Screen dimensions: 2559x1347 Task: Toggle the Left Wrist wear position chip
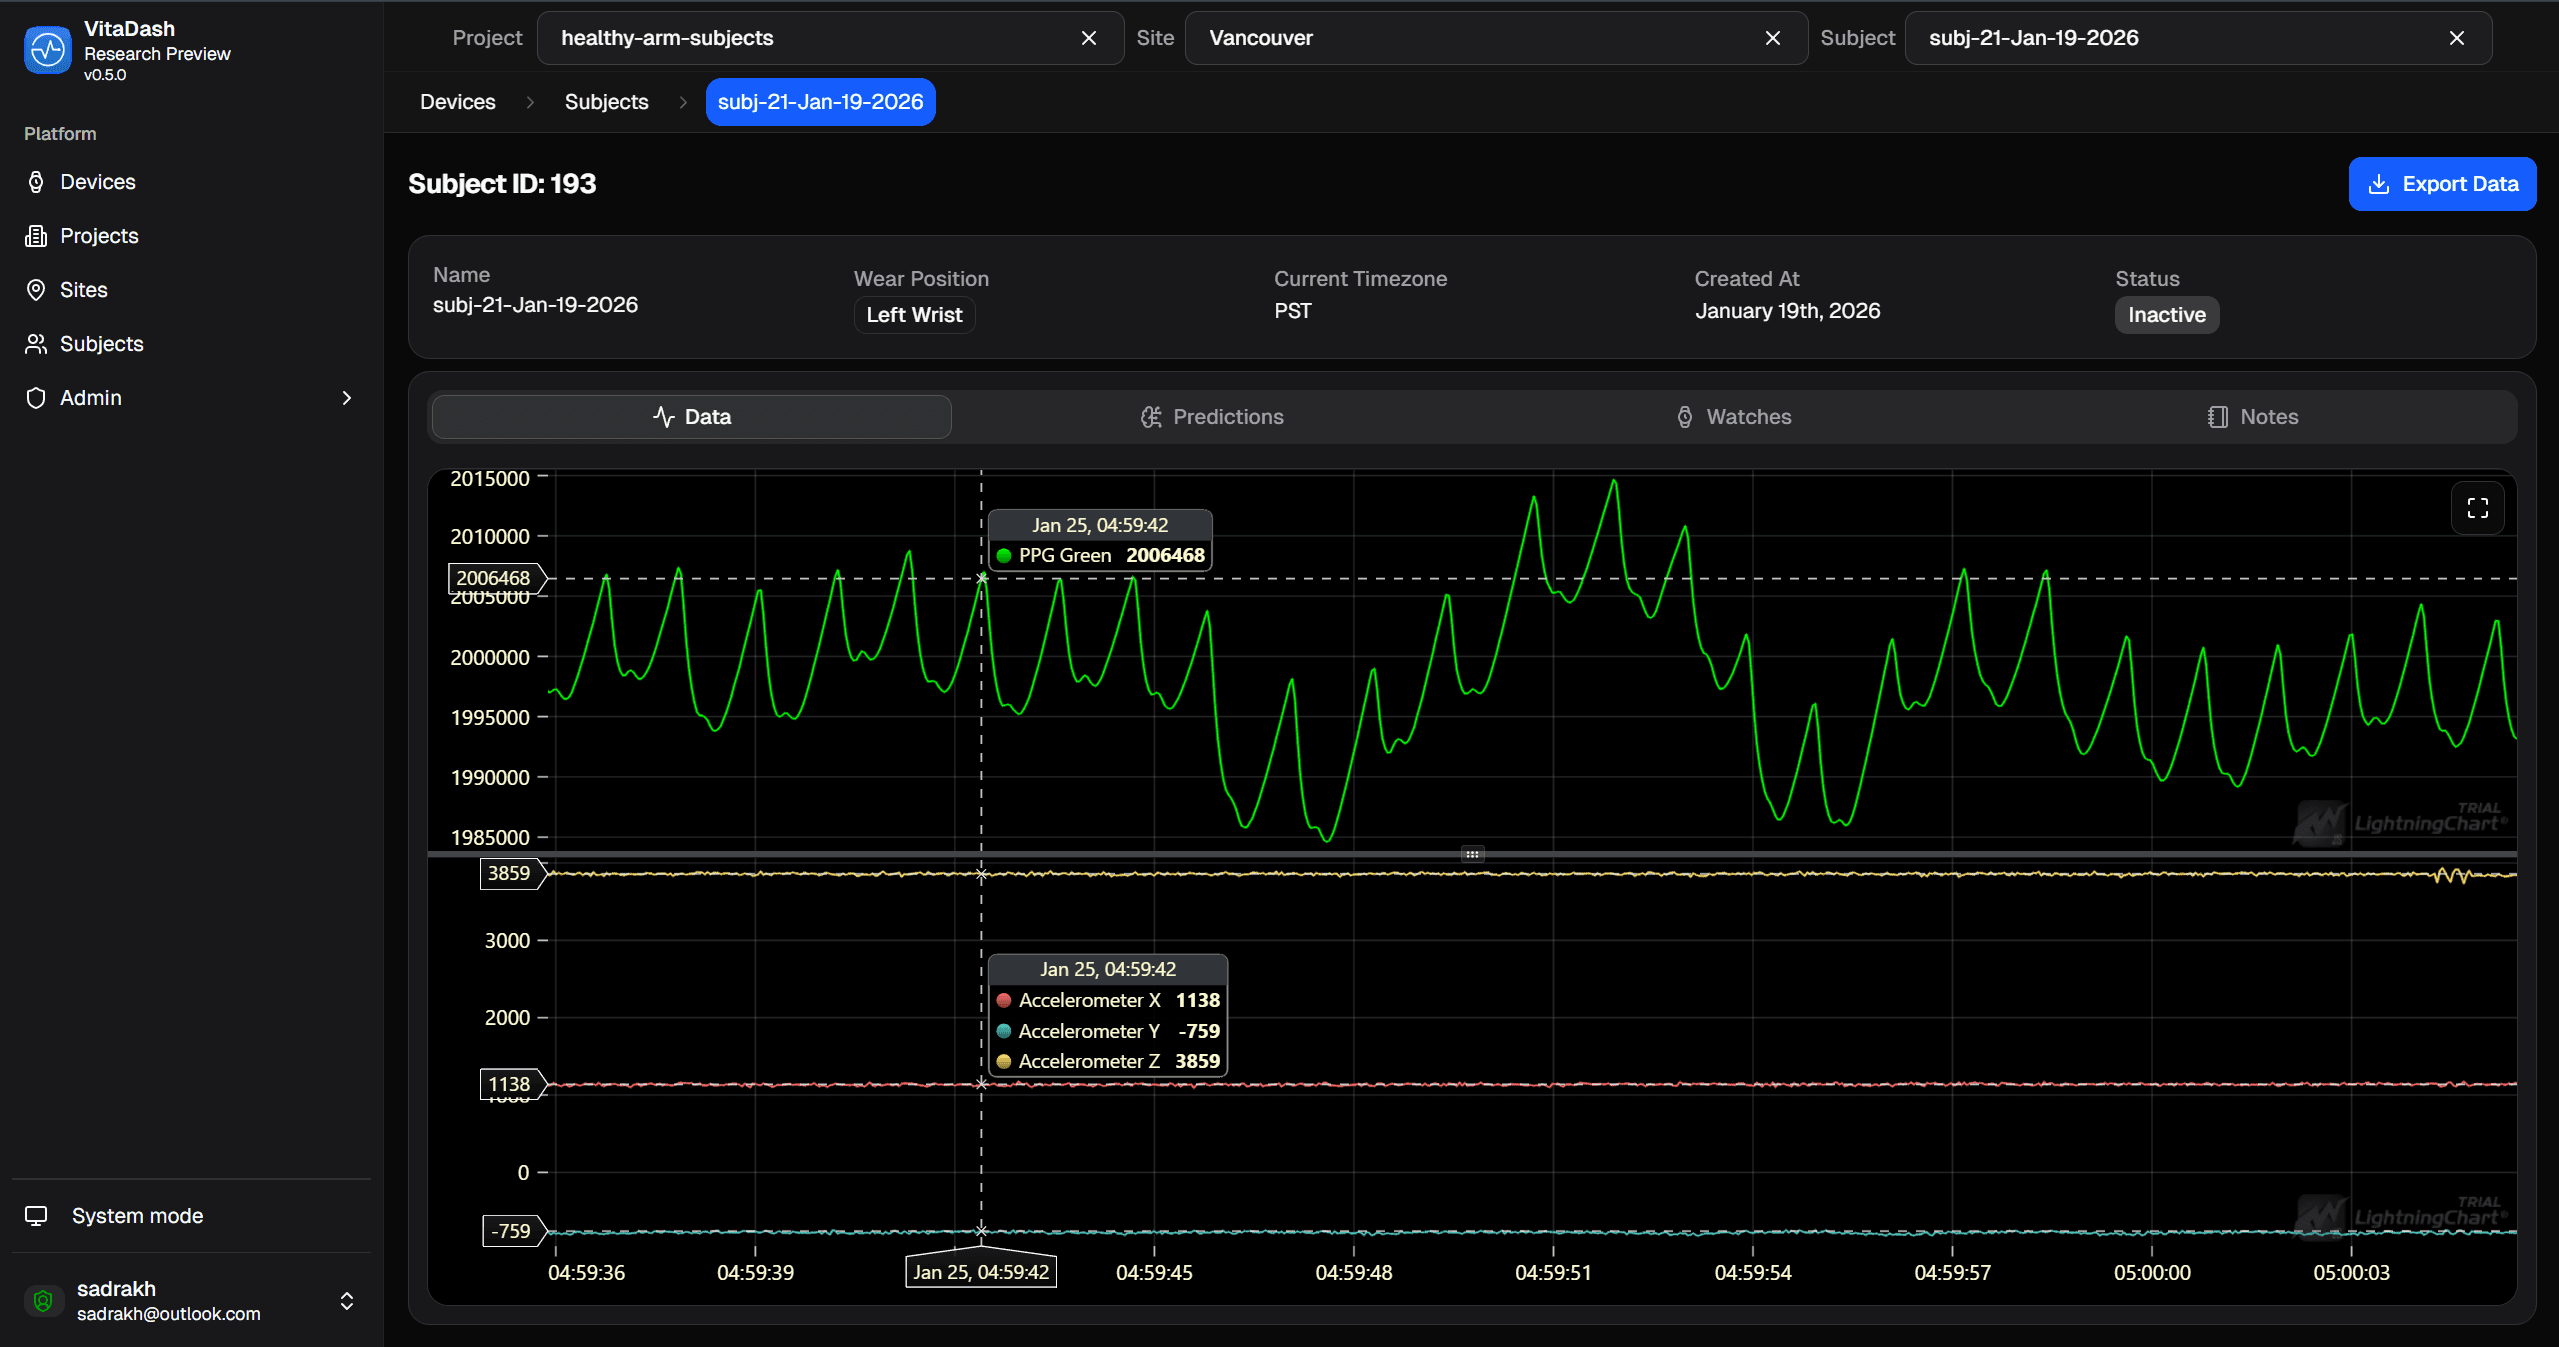click(x=913, y=314)
